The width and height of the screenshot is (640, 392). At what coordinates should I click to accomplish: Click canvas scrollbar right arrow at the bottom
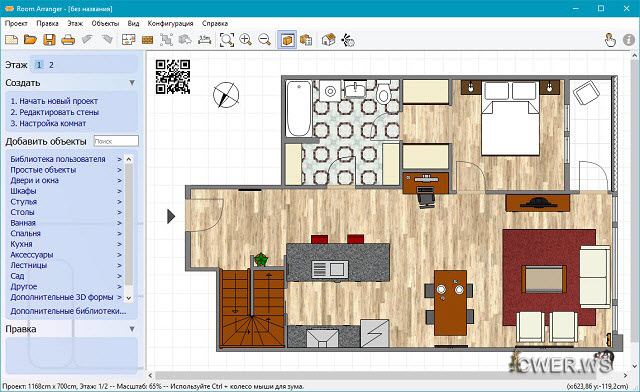(x=625, y=375)
